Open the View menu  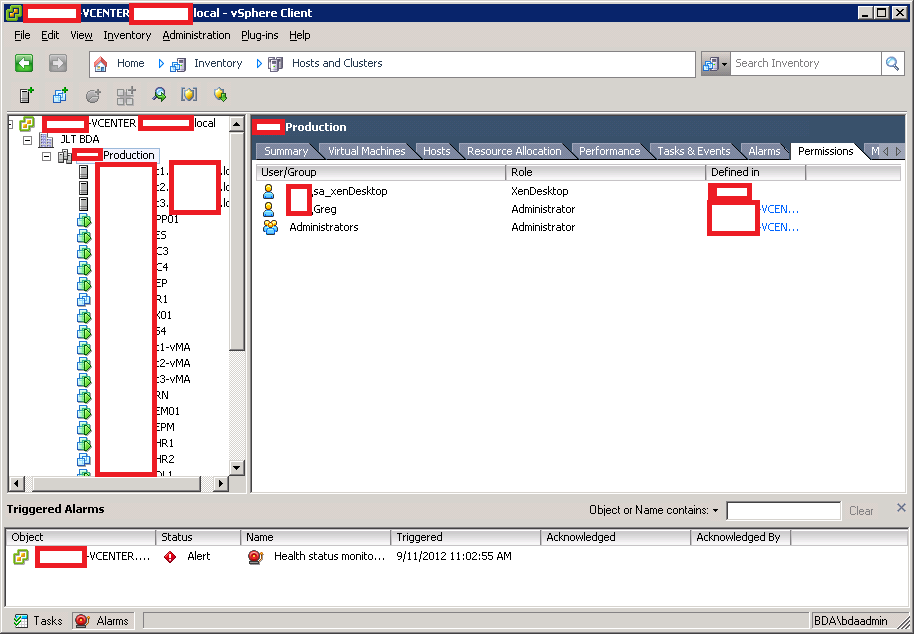(x=82, y=35)
